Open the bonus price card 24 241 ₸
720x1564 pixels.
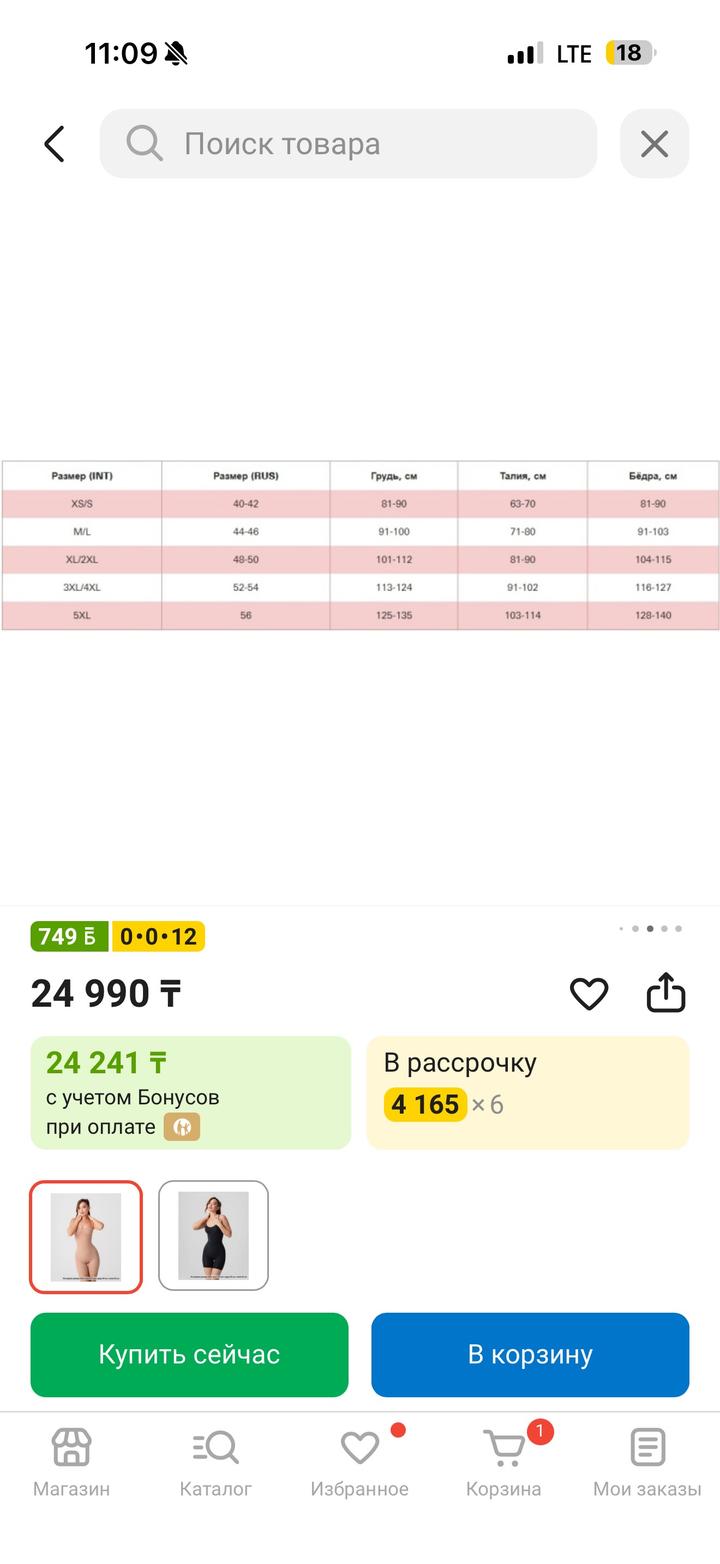tap(190, 1092)
